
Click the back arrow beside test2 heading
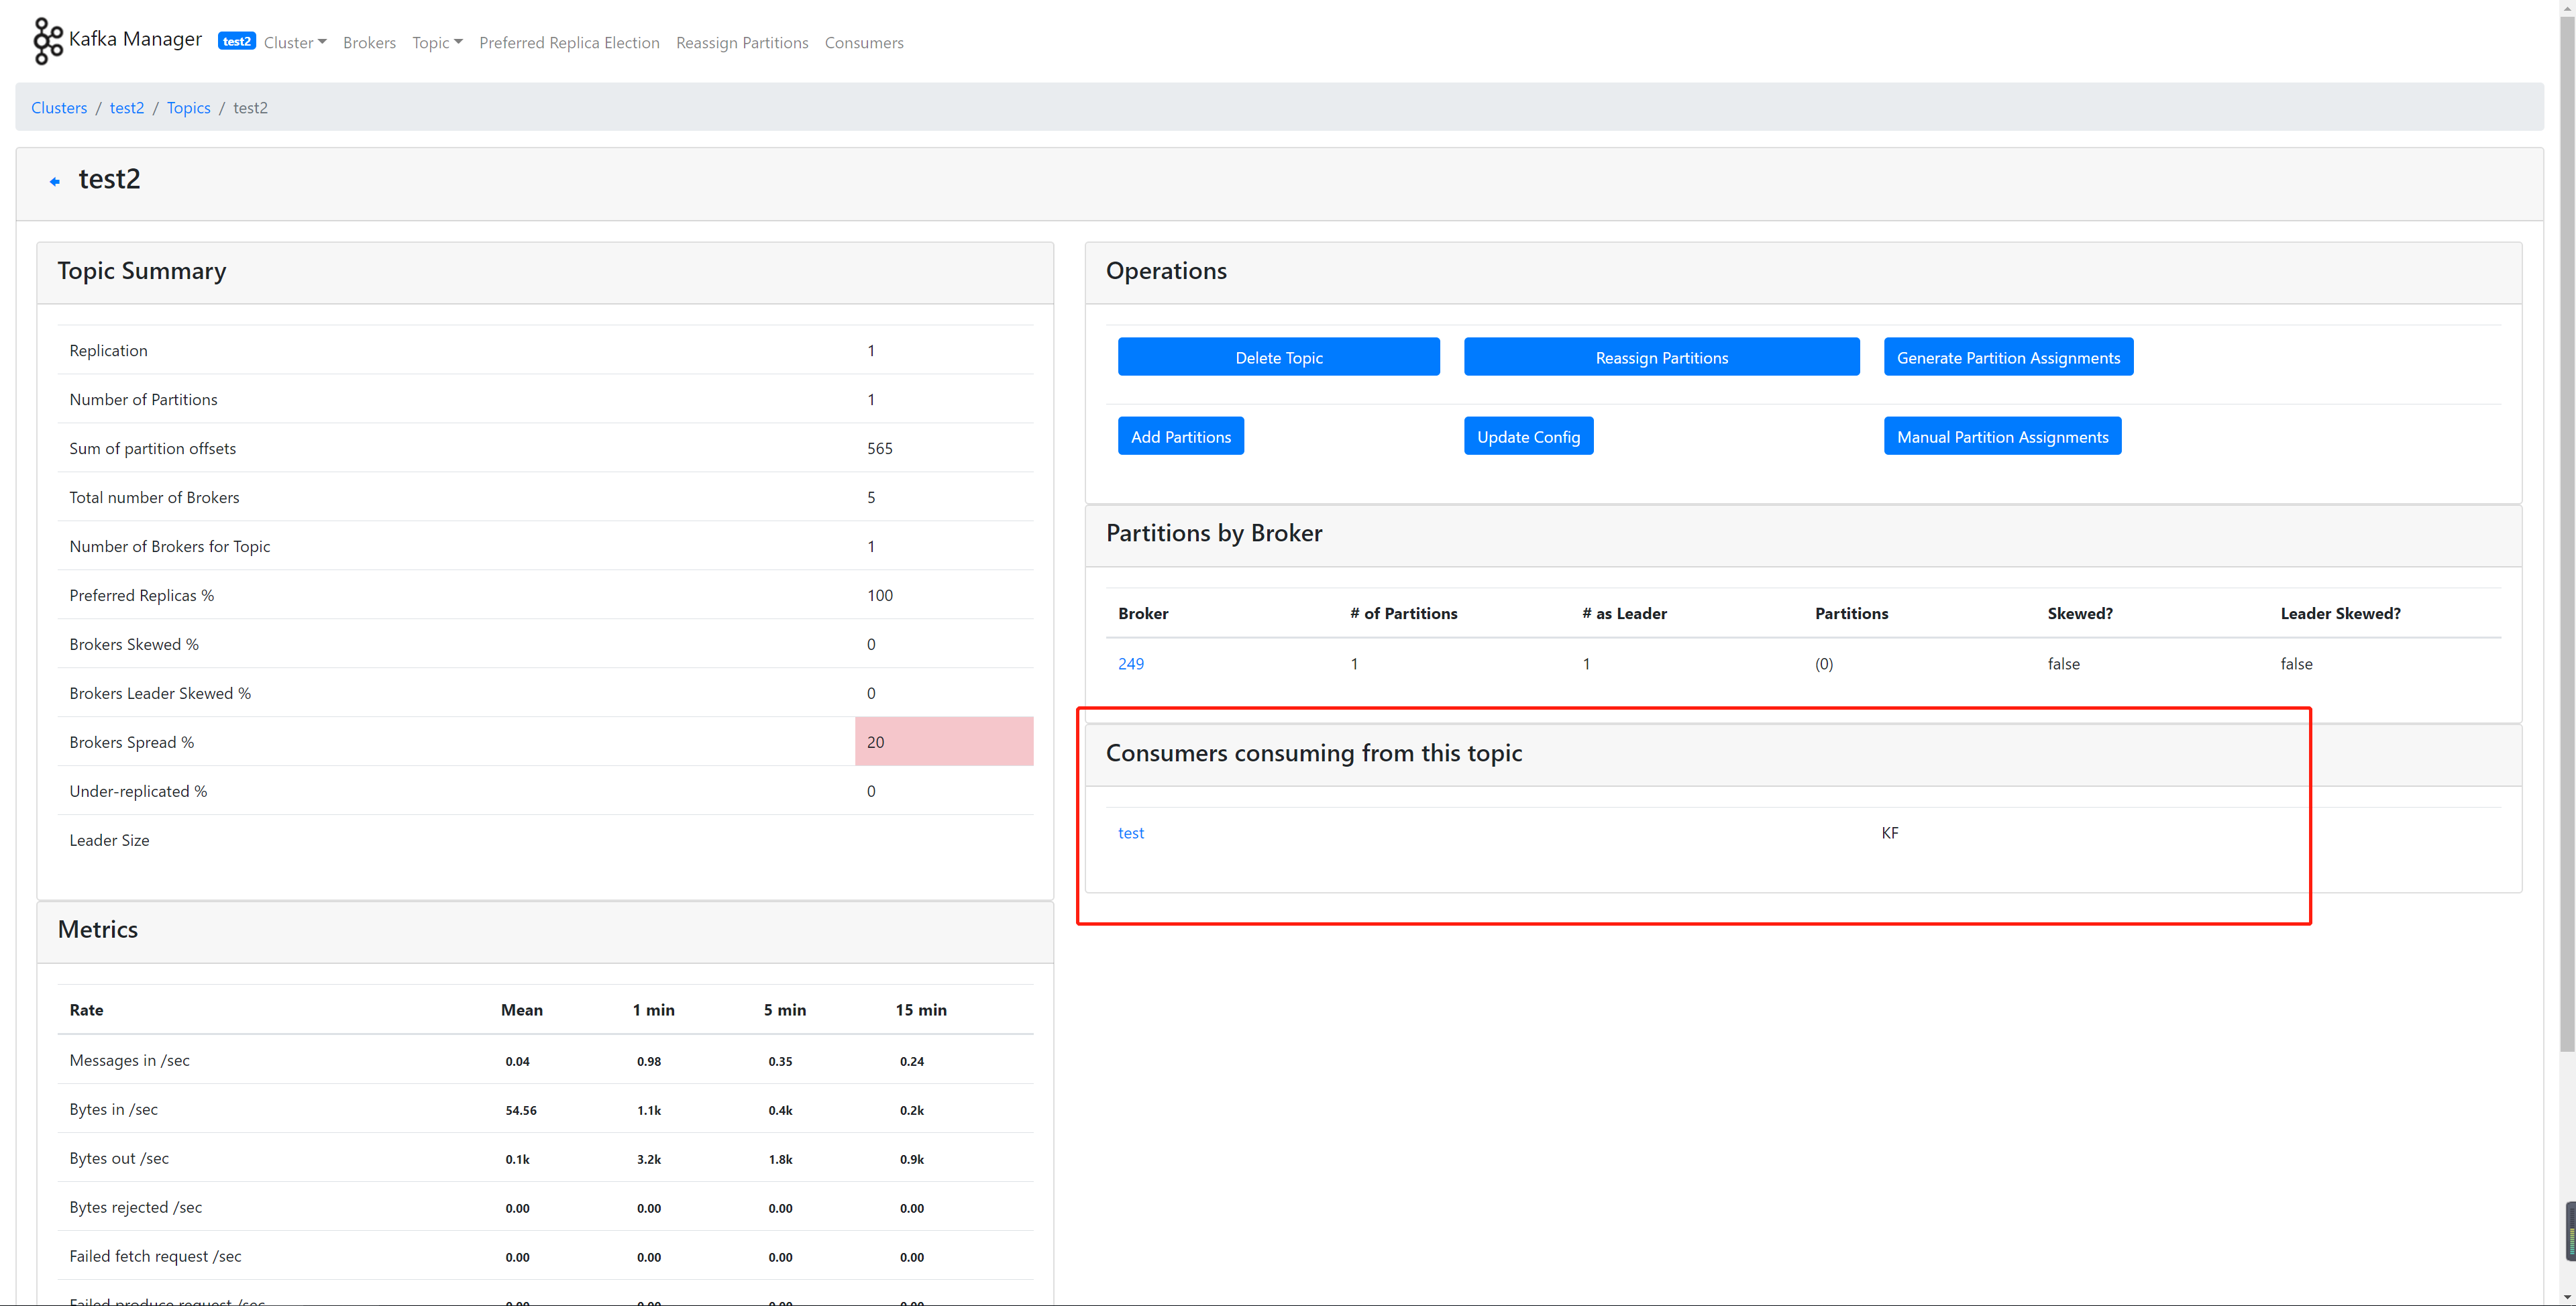(x=55, y=181)
